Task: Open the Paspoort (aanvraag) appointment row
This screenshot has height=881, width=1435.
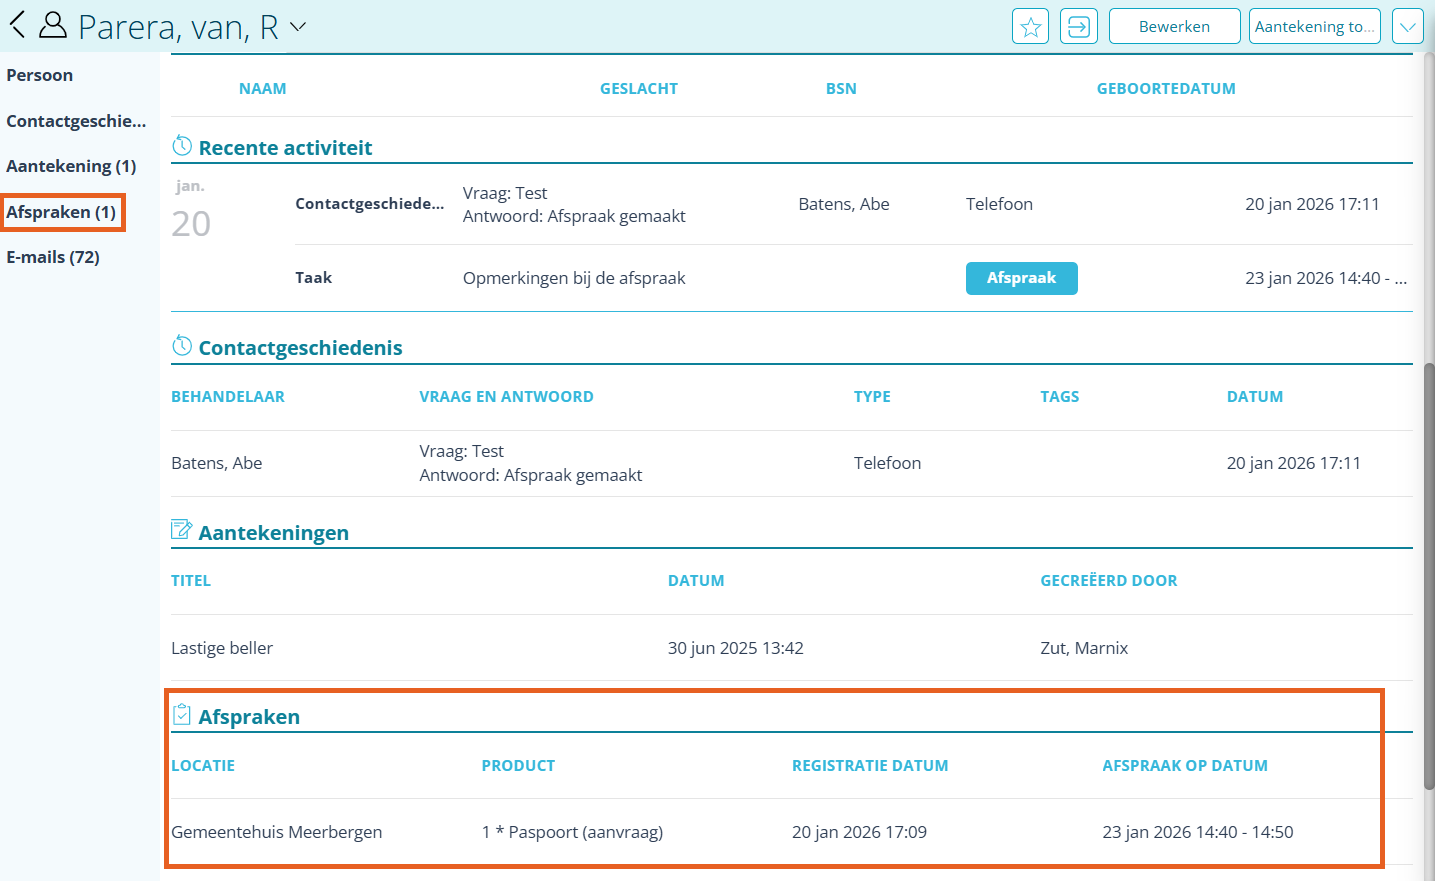Action: coord(572,832)
